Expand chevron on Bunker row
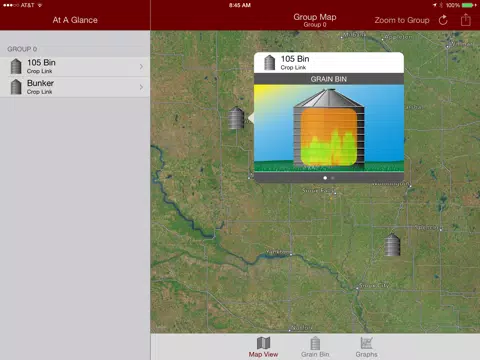This screenshot has height=360, width=480. coord(141,87)
